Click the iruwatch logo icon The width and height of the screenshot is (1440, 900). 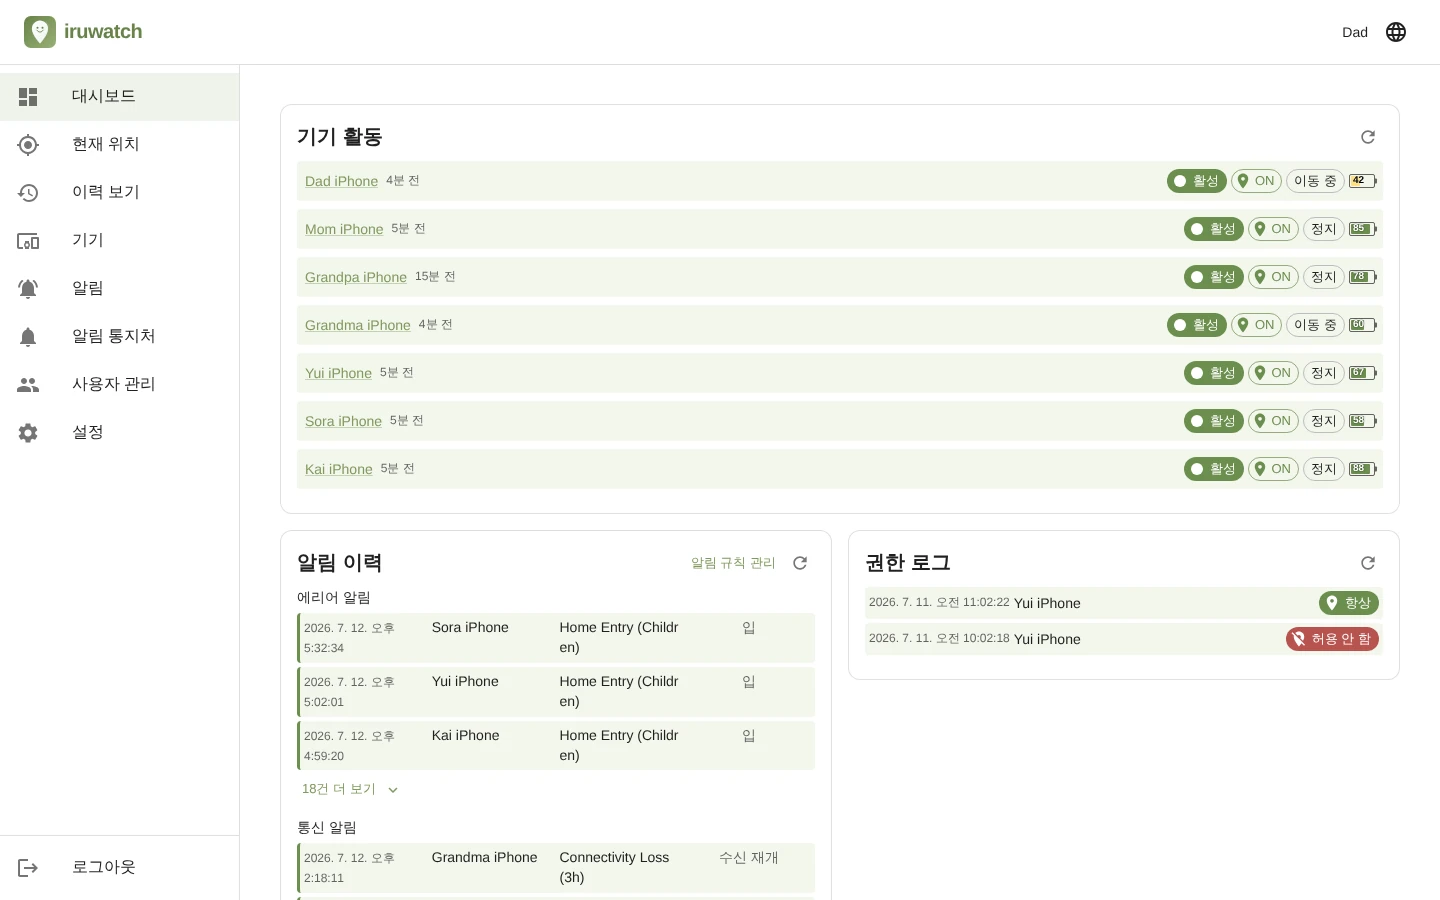coord(40,32)
